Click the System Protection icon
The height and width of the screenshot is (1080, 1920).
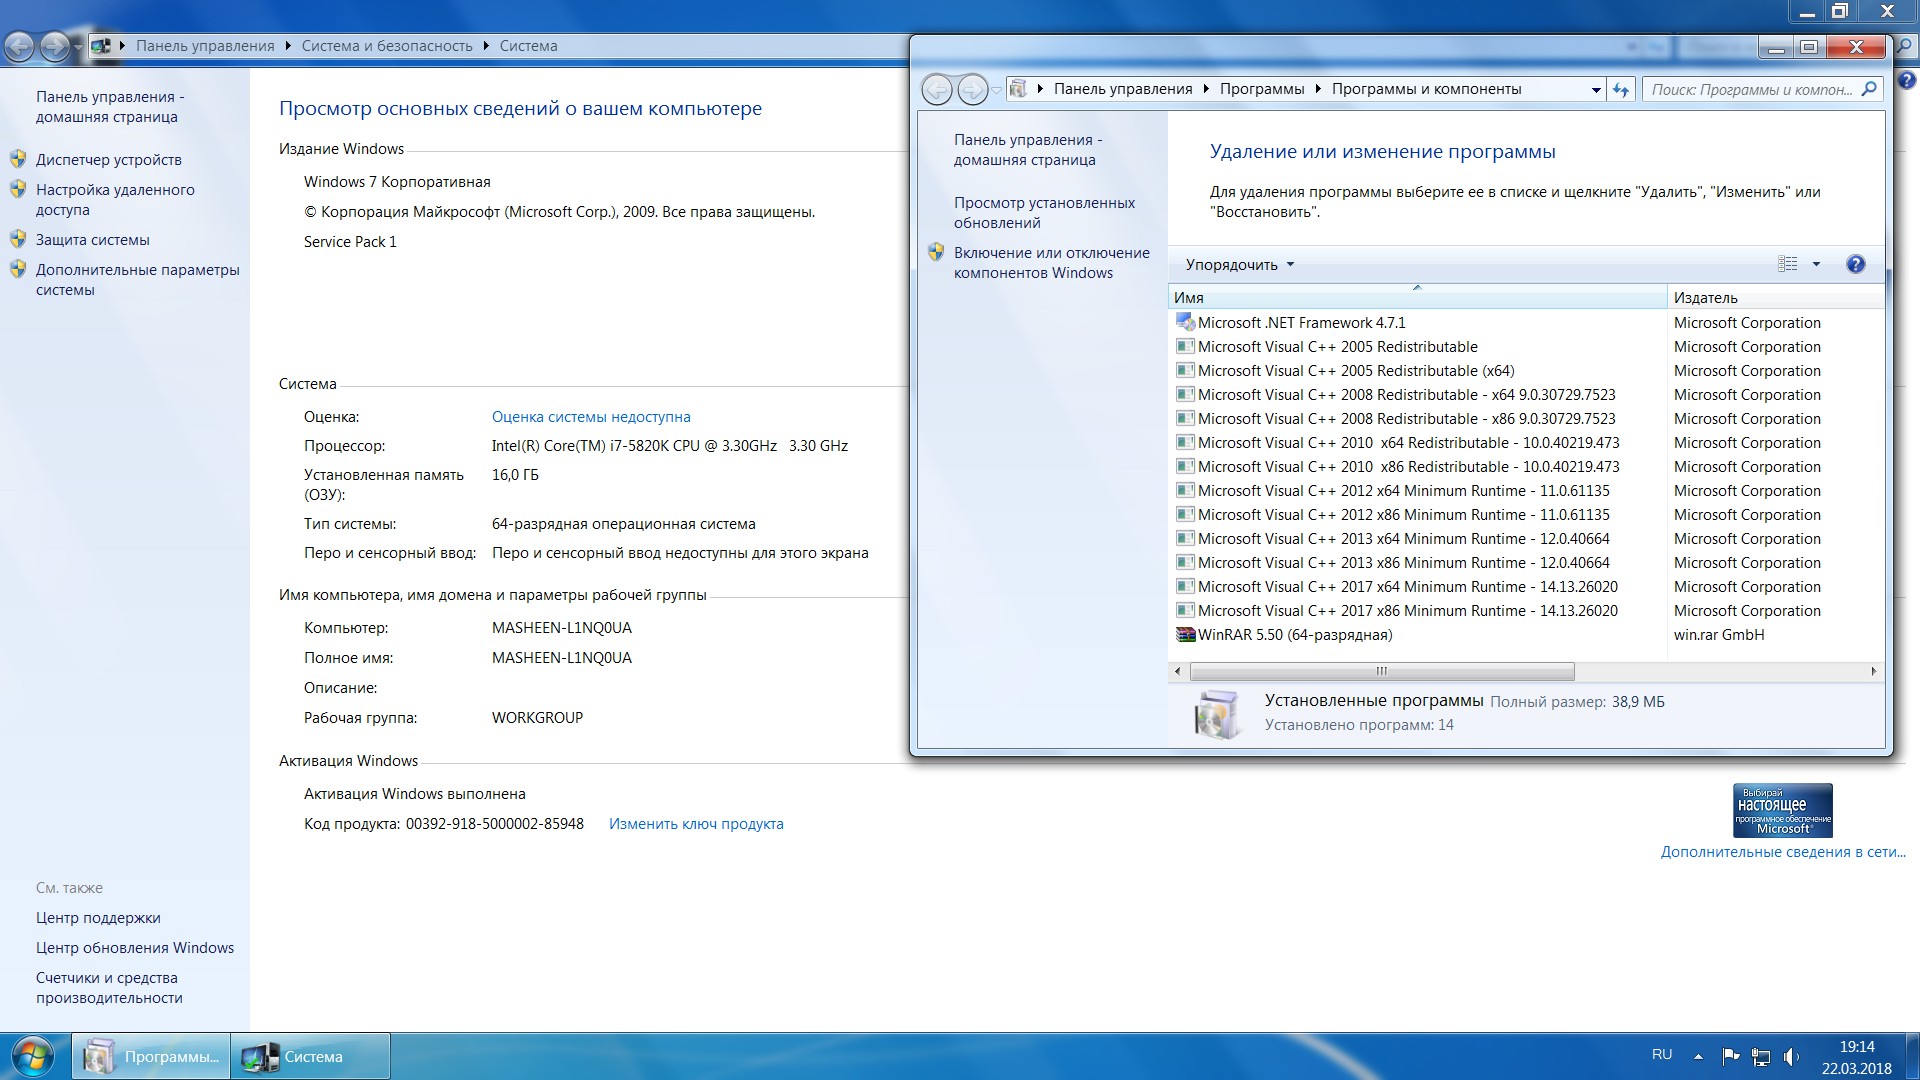20,240
